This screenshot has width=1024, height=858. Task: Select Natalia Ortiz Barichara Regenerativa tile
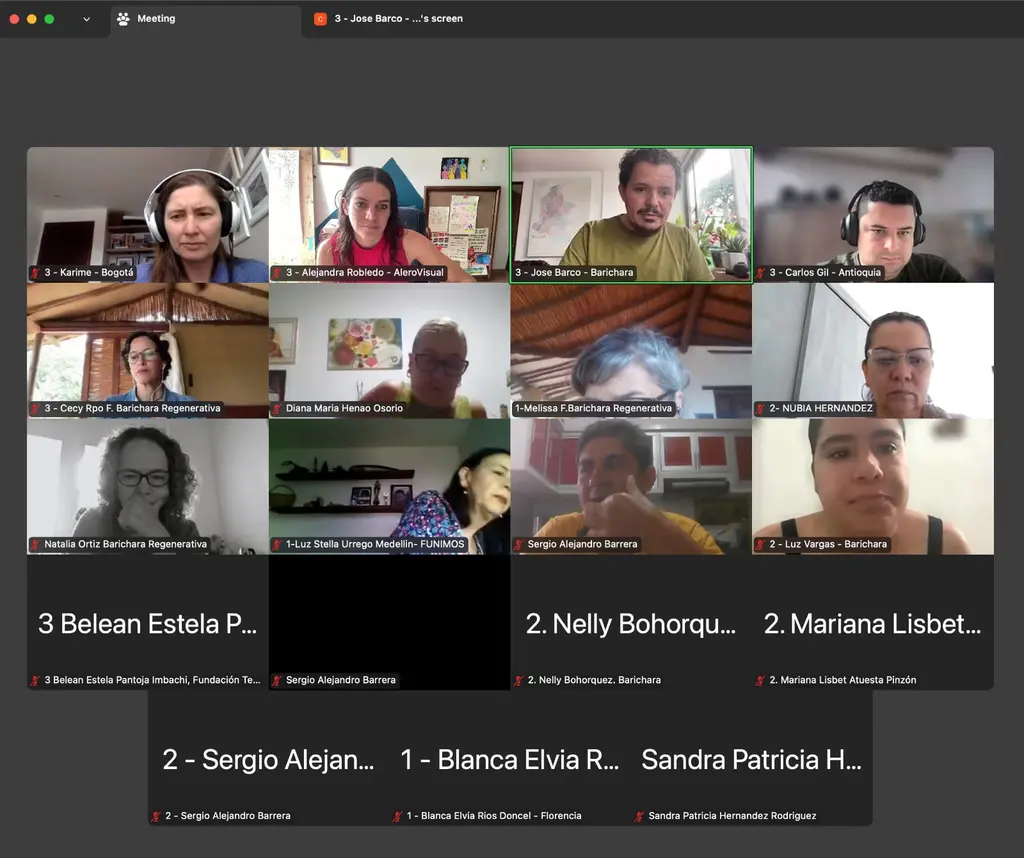click(148, 486)
